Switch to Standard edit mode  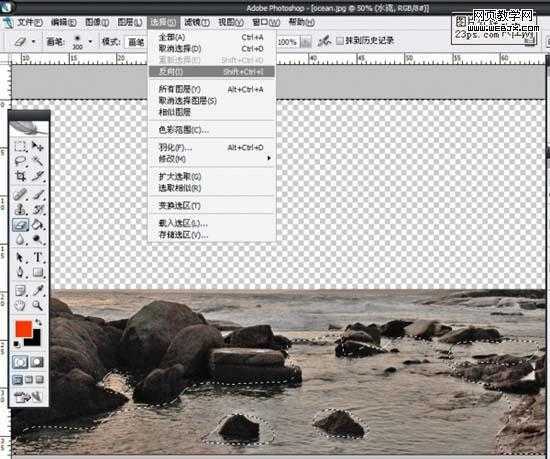20,362
